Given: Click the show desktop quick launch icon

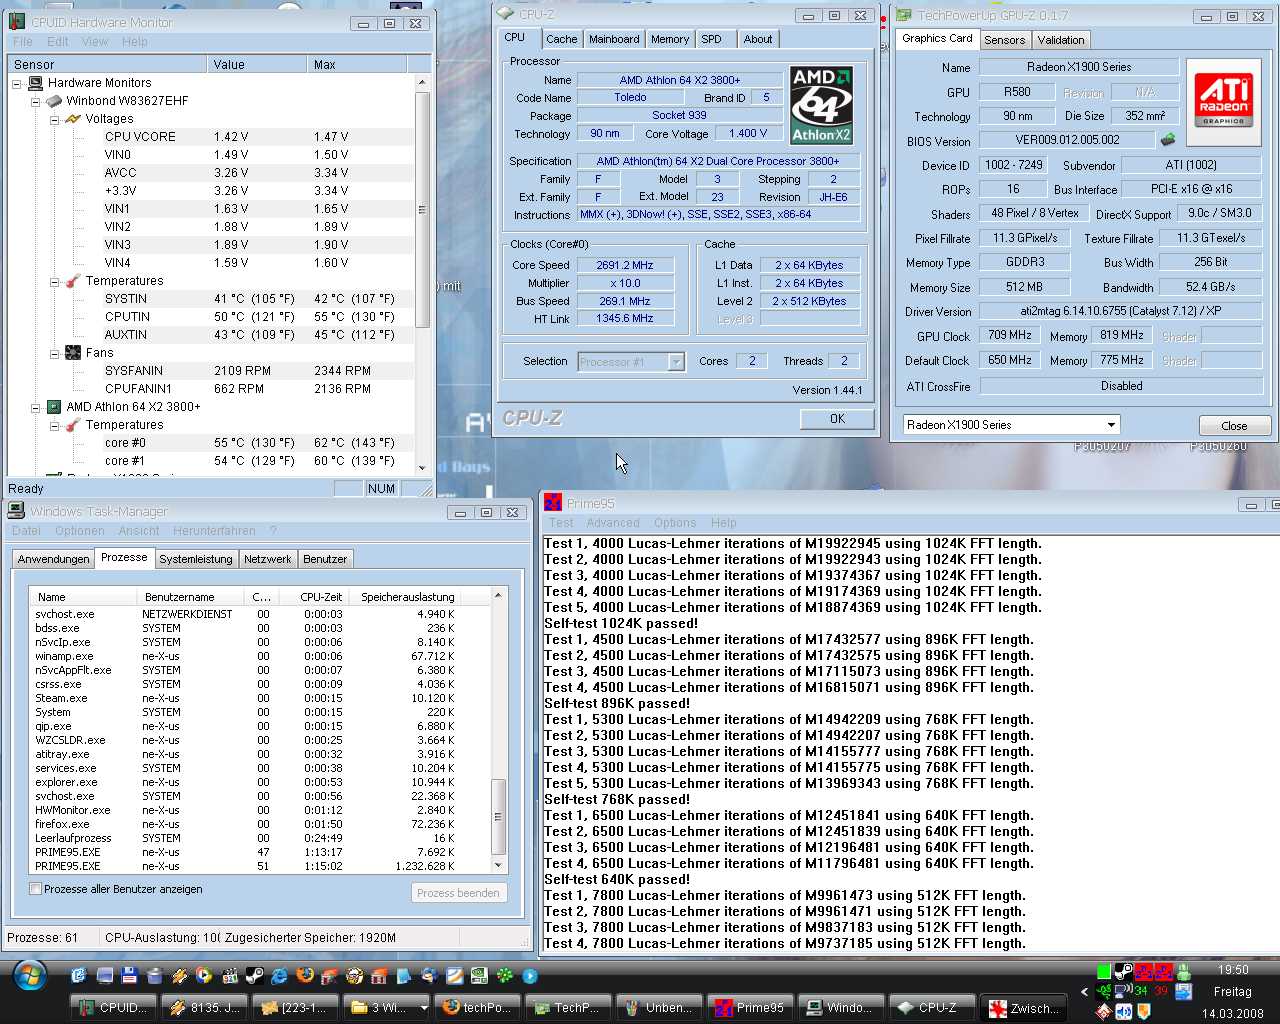Looking at the screenshot, I should pos(105,975).
